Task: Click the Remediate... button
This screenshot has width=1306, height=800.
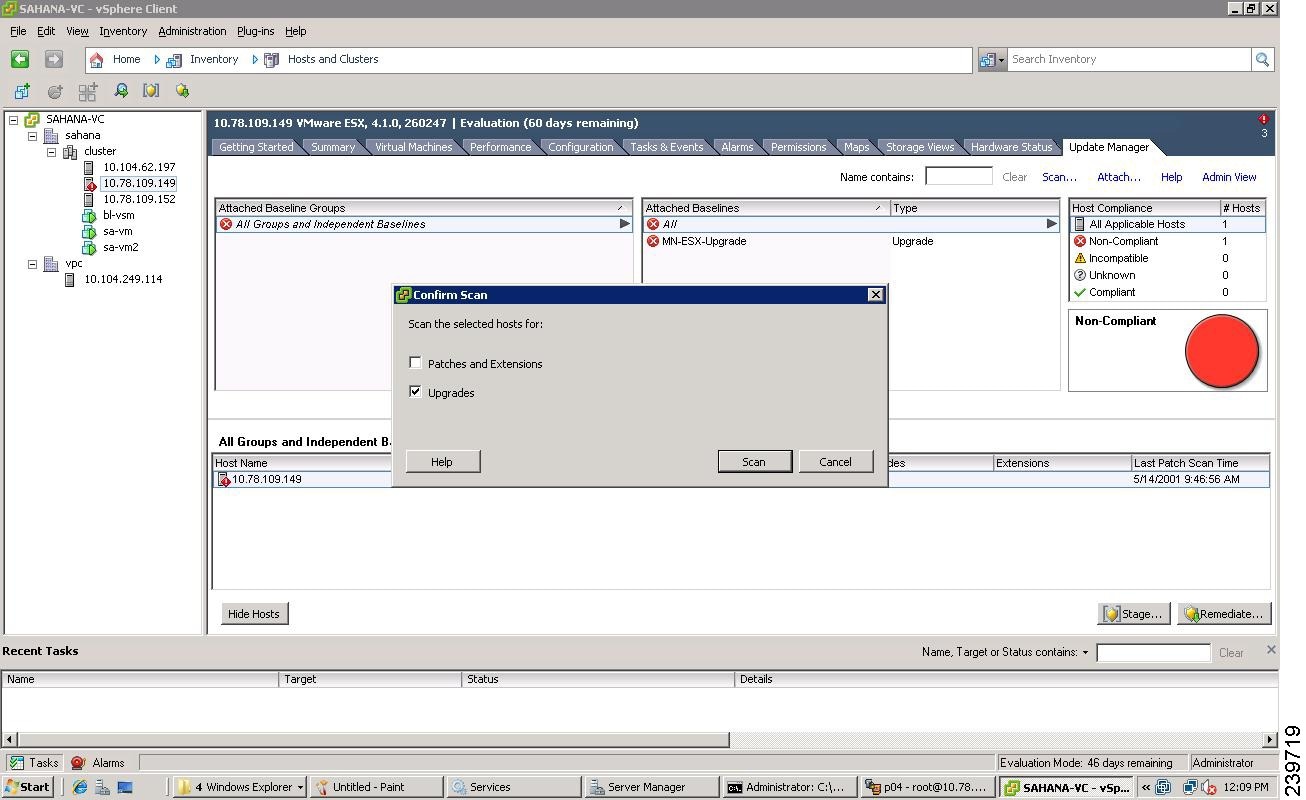Action: coord(1224,613)
